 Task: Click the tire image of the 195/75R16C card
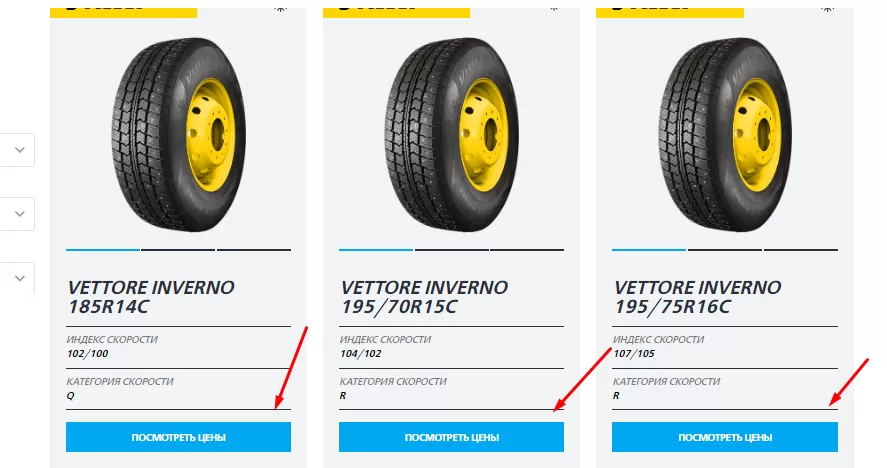(724, 130)
